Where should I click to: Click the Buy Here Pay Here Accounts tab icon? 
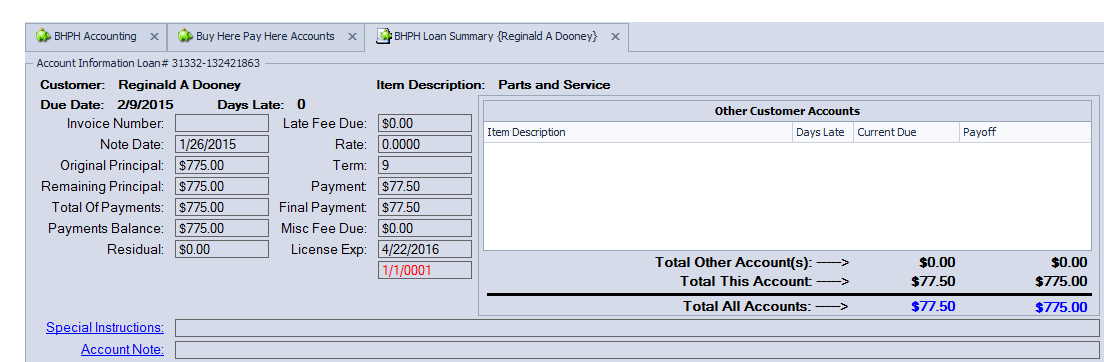[x=185, y=36]
